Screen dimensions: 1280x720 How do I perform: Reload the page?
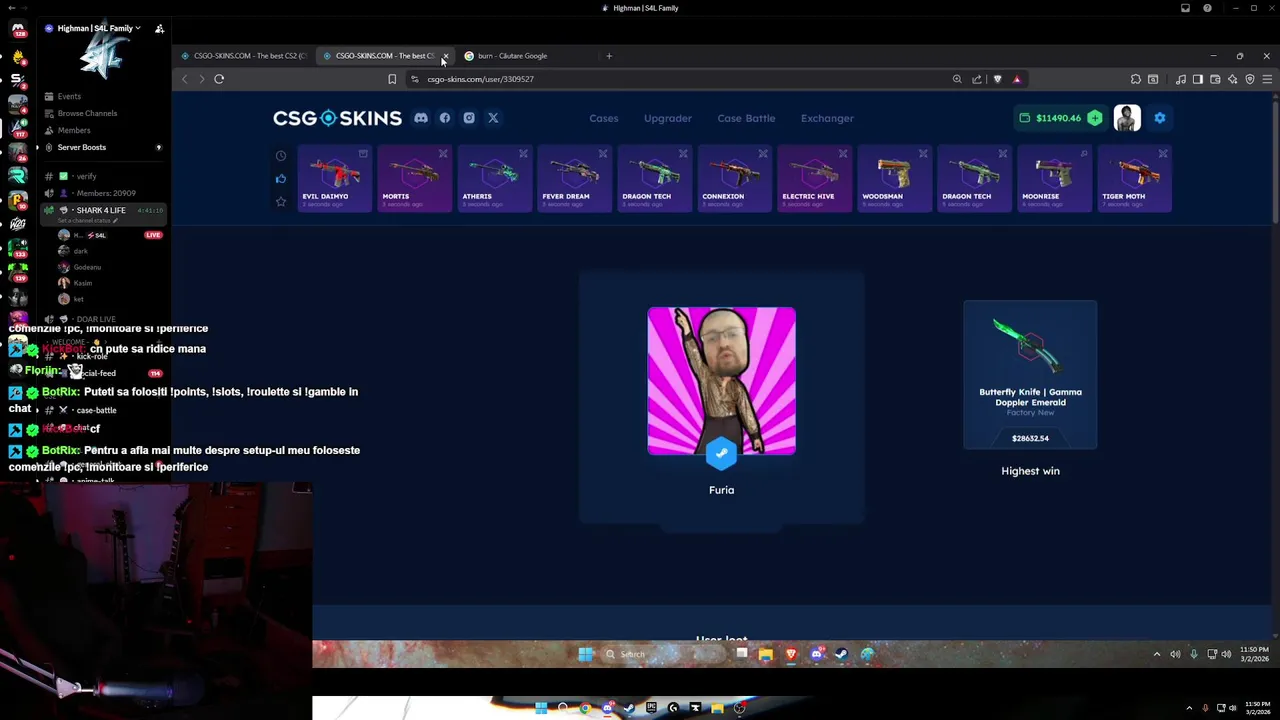(x=219, y=79)
